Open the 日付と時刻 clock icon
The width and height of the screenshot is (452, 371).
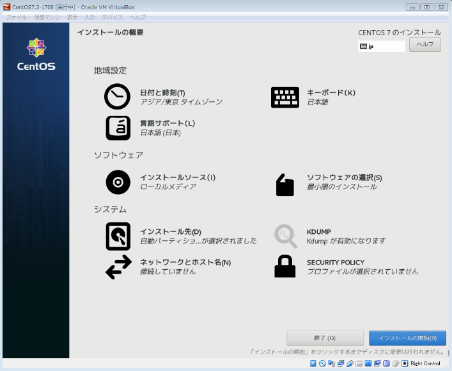point(117,96)
